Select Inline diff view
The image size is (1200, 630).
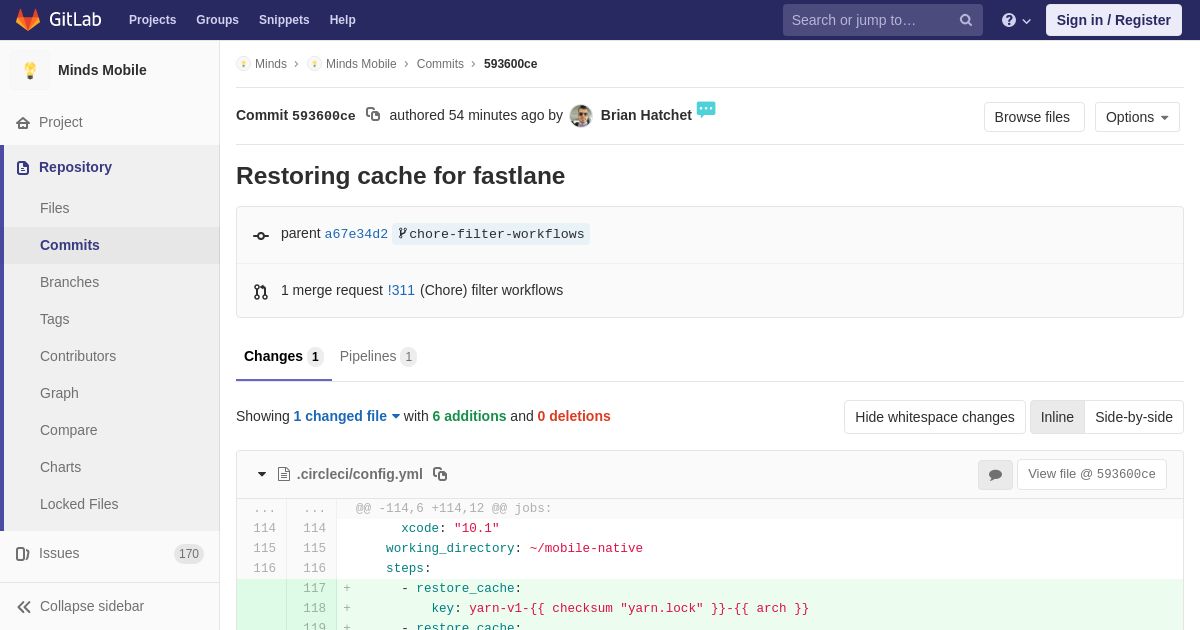coord(1057,417)
